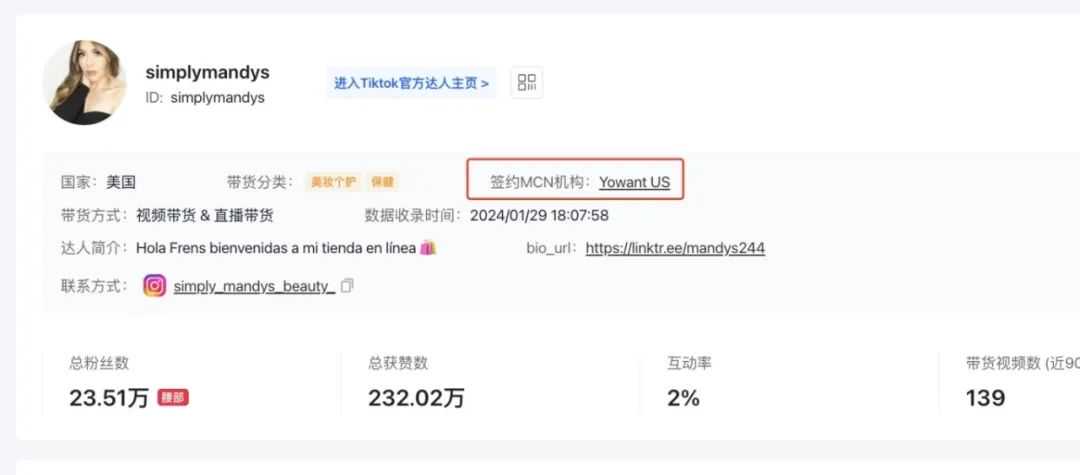
Task: Open the Yowant US MCN link
Action: pos(634,182)
